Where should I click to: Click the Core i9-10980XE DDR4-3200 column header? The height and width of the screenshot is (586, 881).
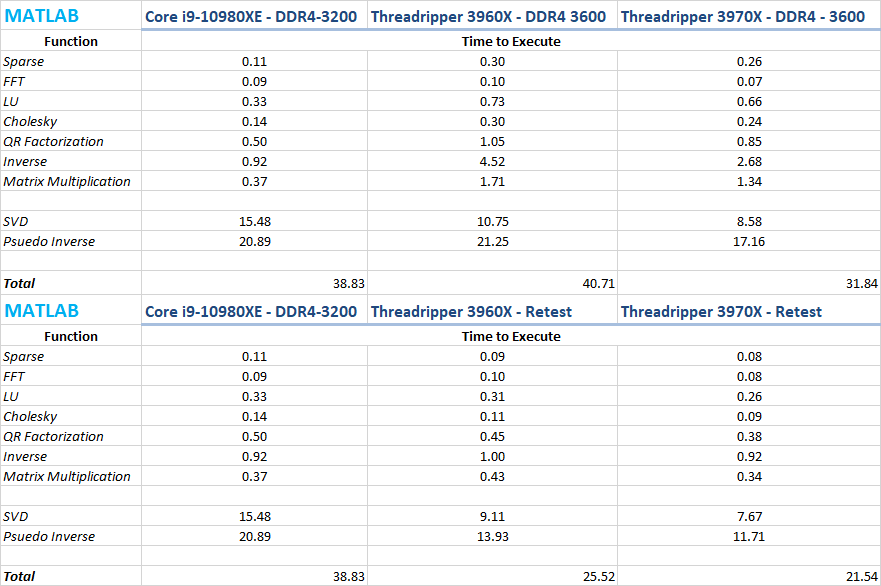pos(253,16)
